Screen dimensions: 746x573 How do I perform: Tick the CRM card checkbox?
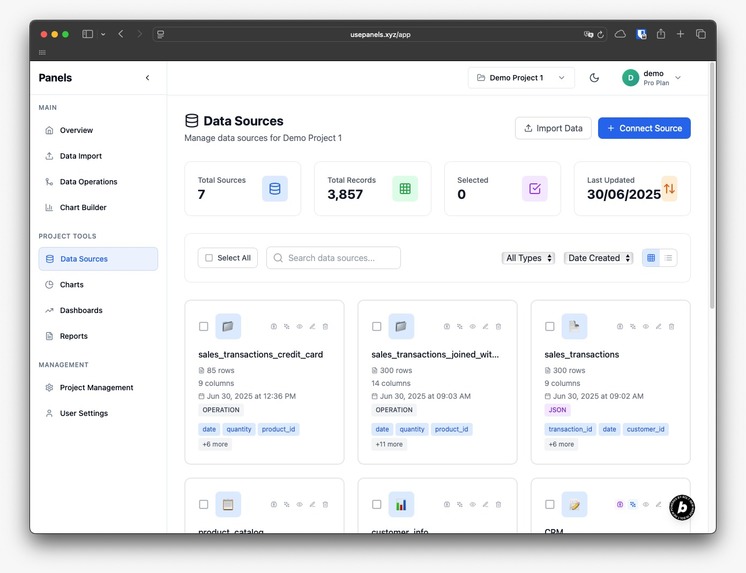(x=550, y=504)
